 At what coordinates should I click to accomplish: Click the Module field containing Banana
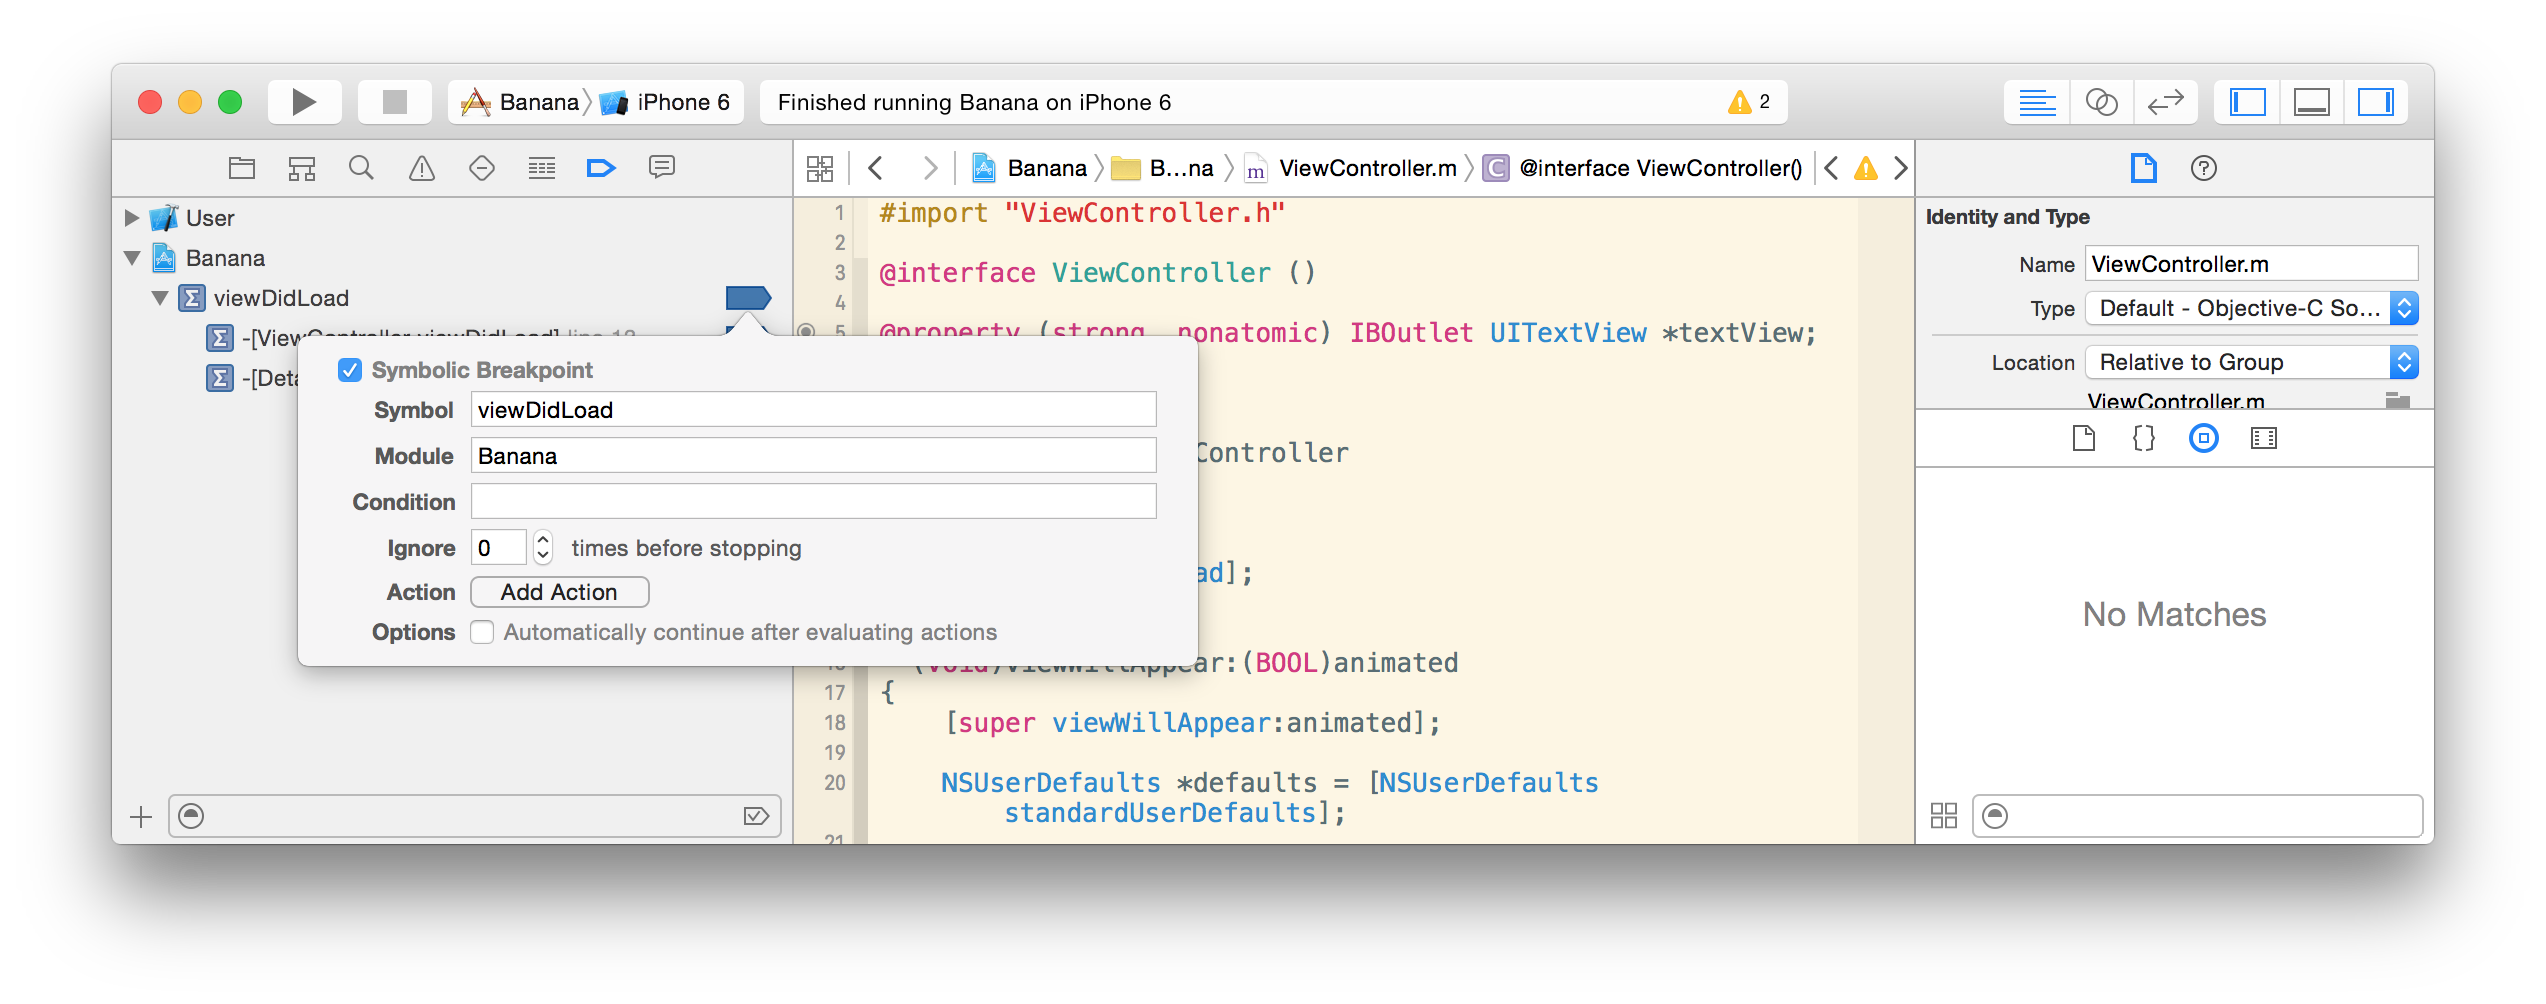813,456
